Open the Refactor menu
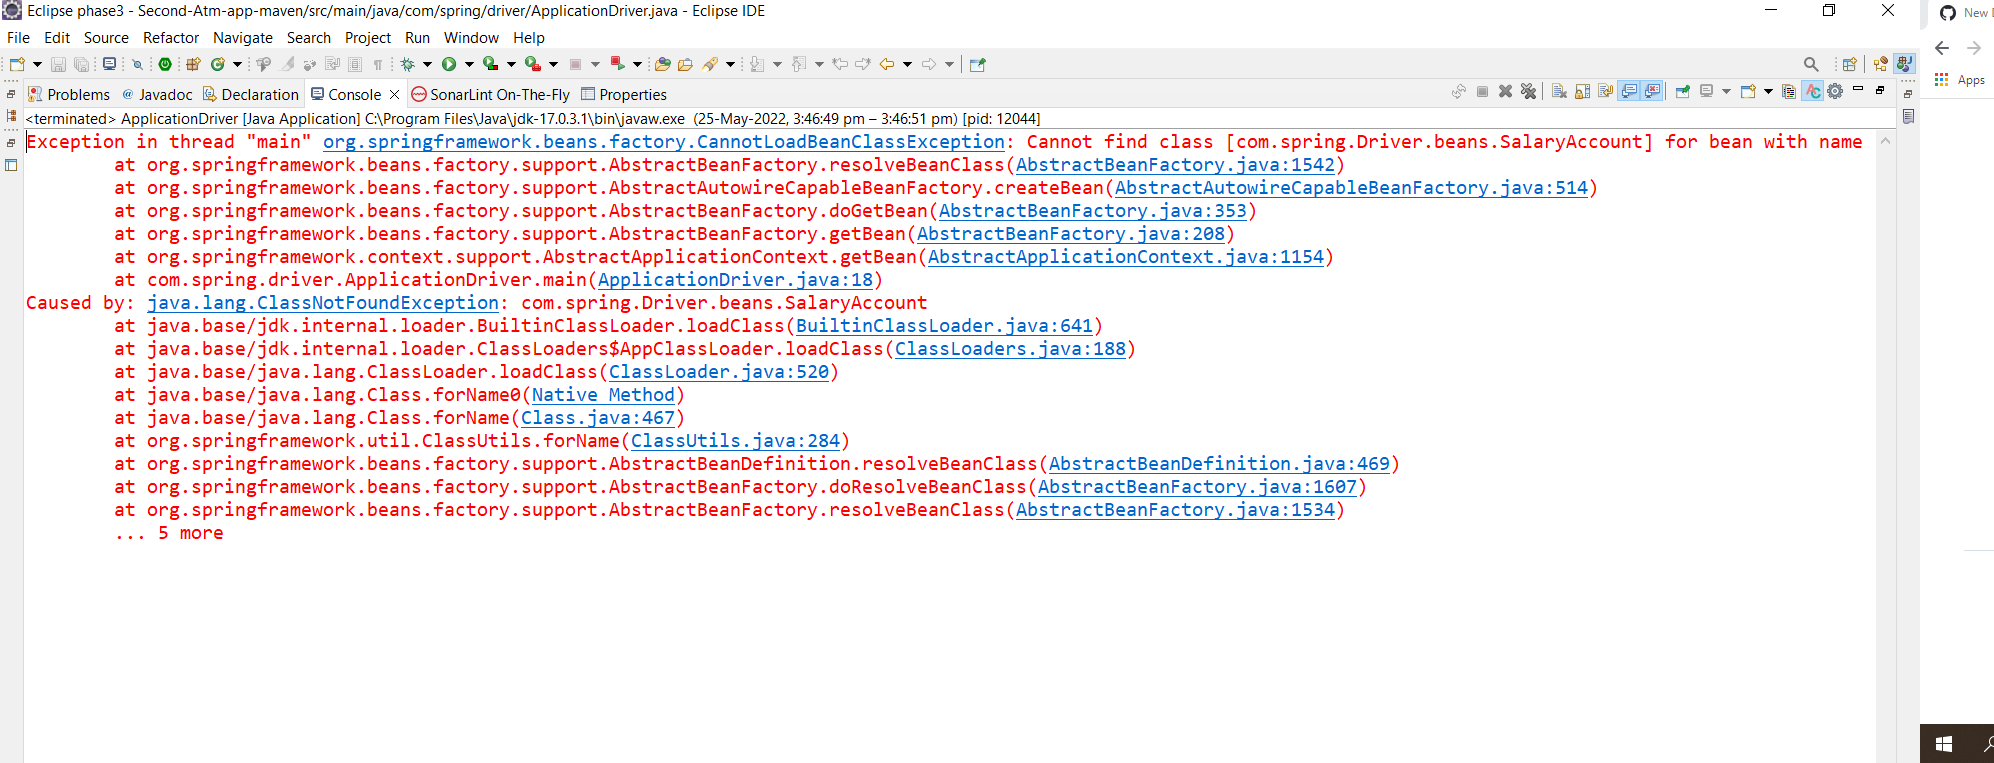Screen dimensions: 1994x763 [x=171, y=38]
